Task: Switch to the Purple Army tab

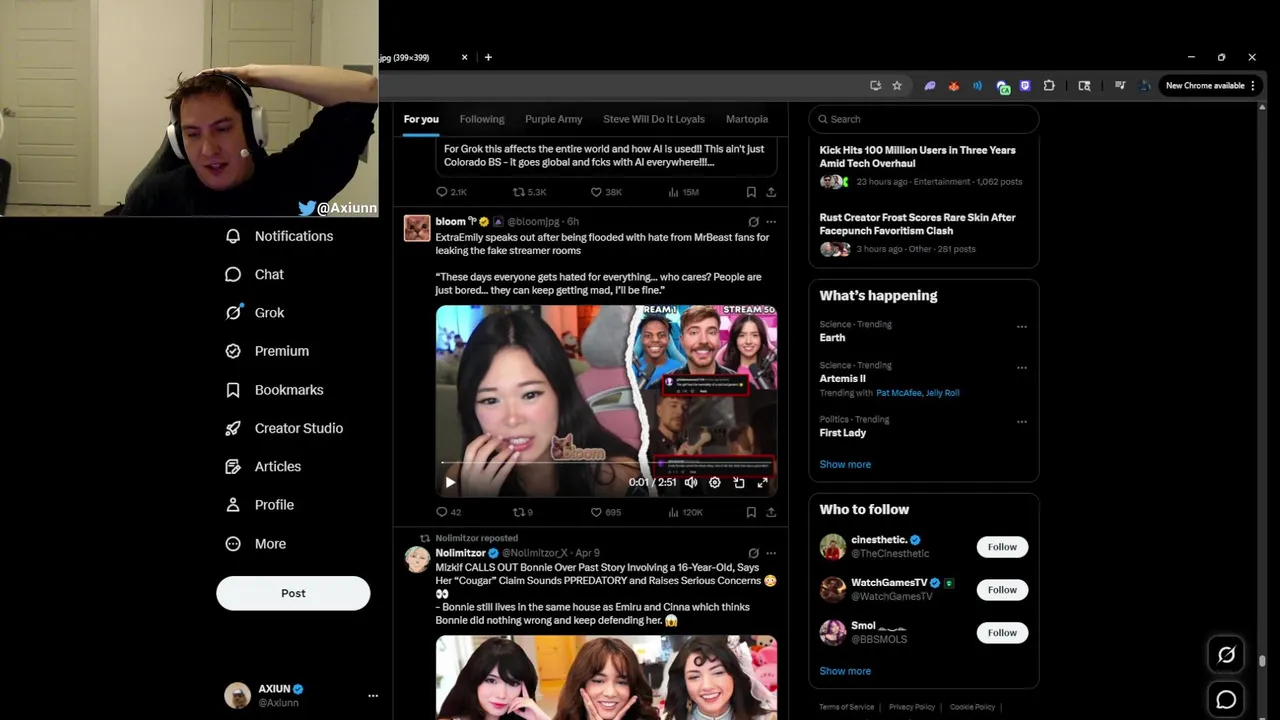Action: 554,119
